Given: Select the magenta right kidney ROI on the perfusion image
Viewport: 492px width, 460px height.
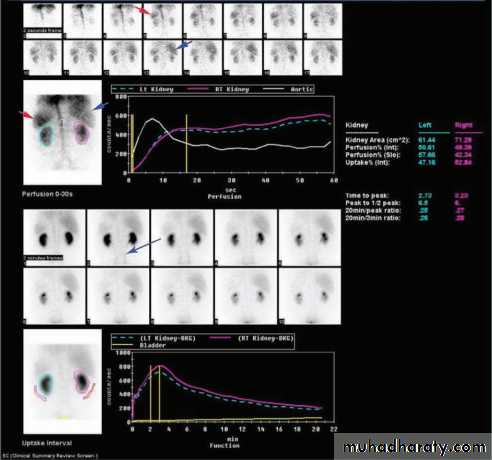Looking at the screenshot, I should 81,133.
